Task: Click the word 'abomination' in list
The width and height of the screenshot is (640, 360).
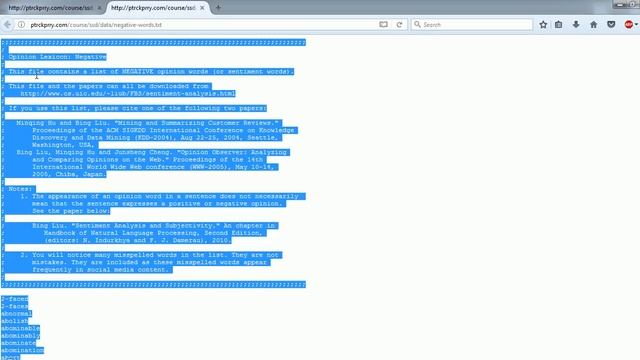Action: coord(22,351)
